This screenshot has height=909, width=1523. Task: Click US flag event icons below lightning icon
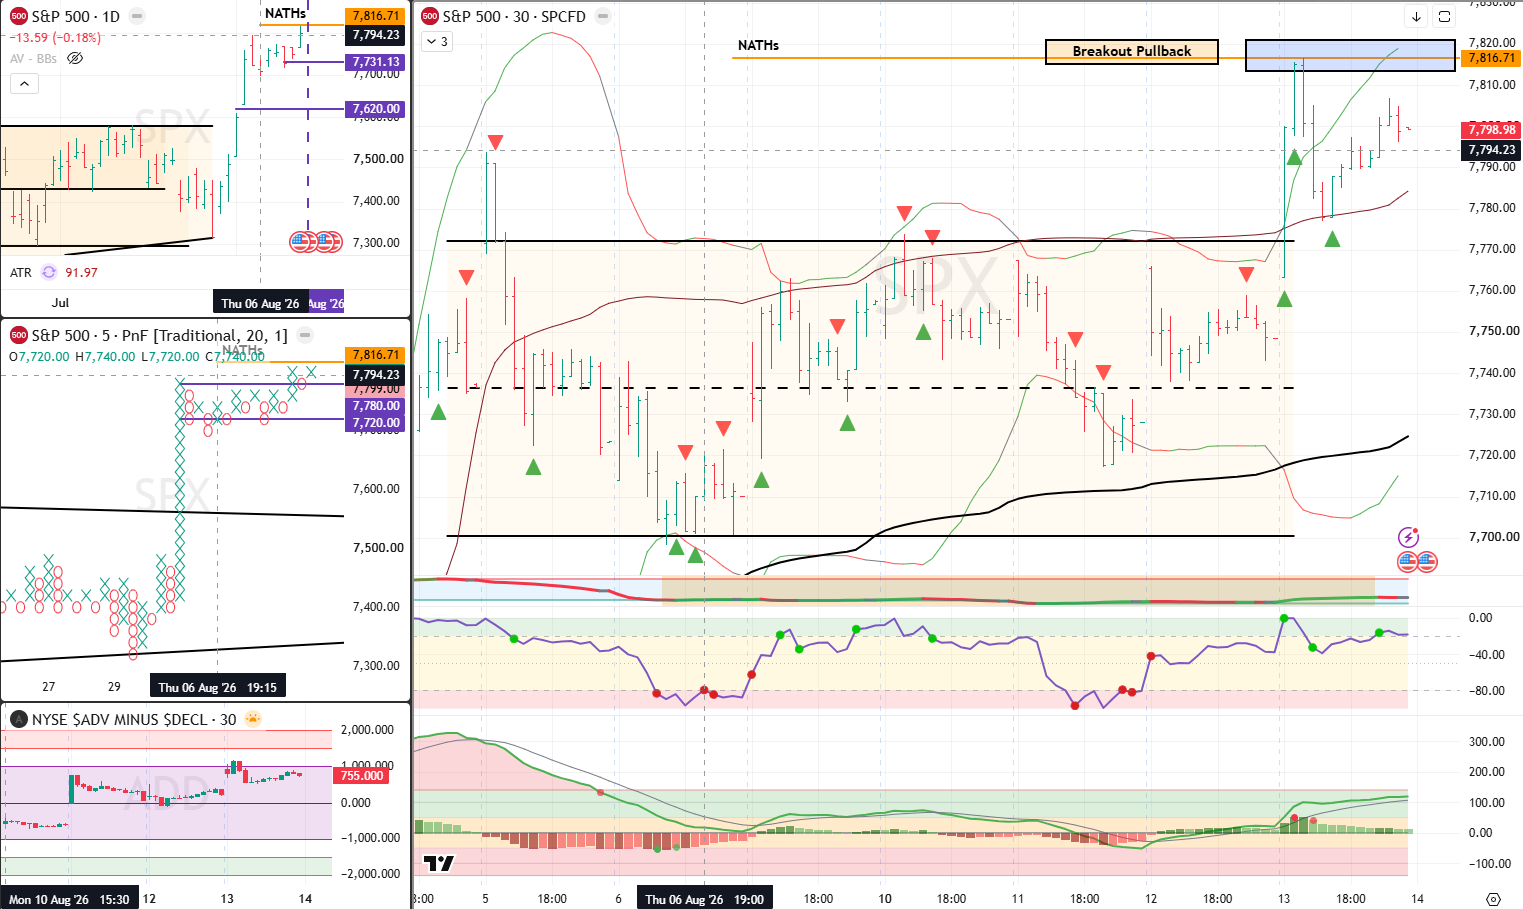tap(1417, 561)
